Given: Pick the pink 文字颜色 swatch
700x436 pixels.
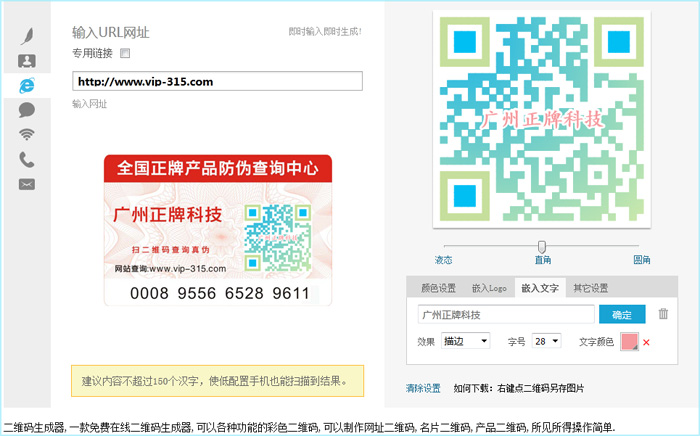Looking at the screenshot, I should point(629,342).
